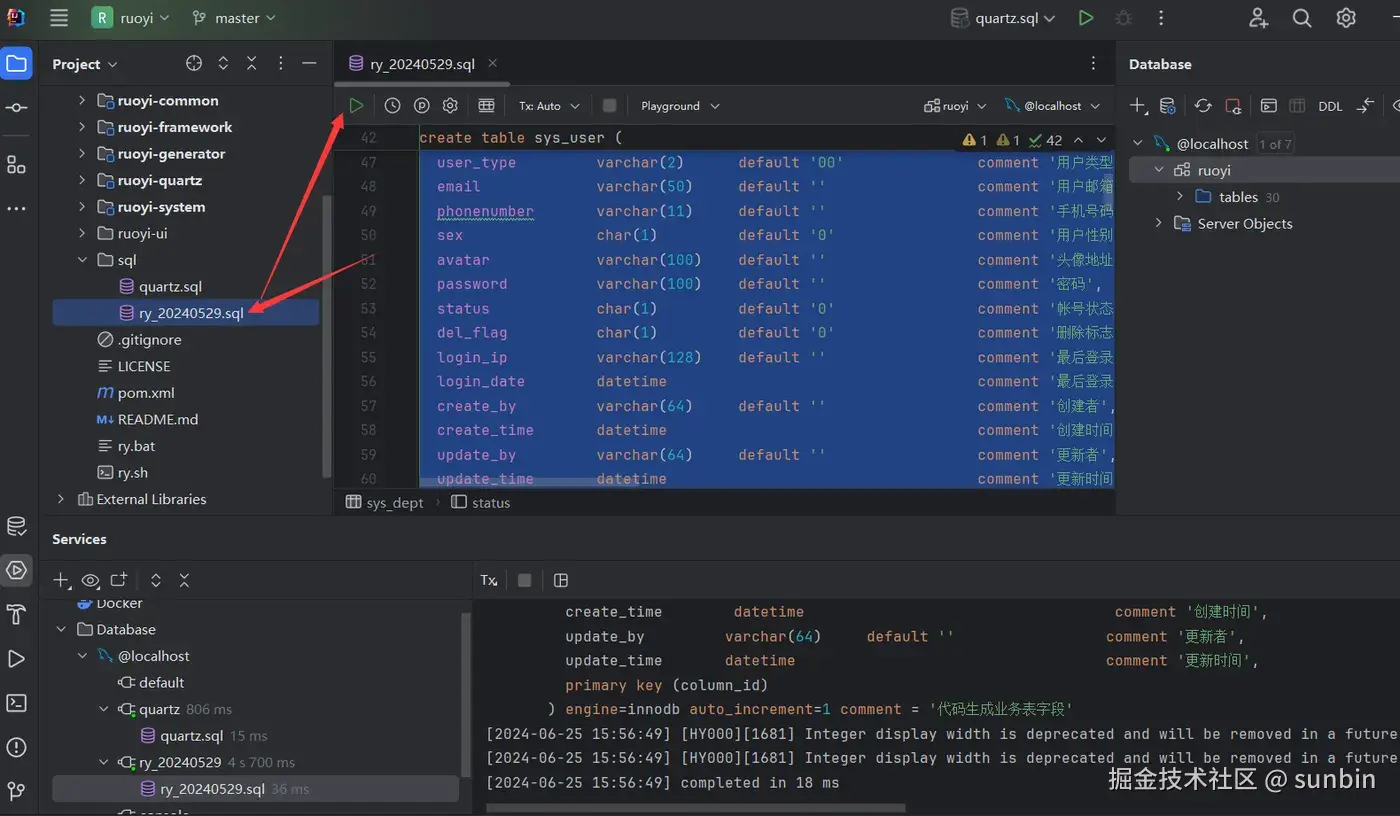
Task: Open Search Everywhere magnifier
Action: (x=1302, y=18)
